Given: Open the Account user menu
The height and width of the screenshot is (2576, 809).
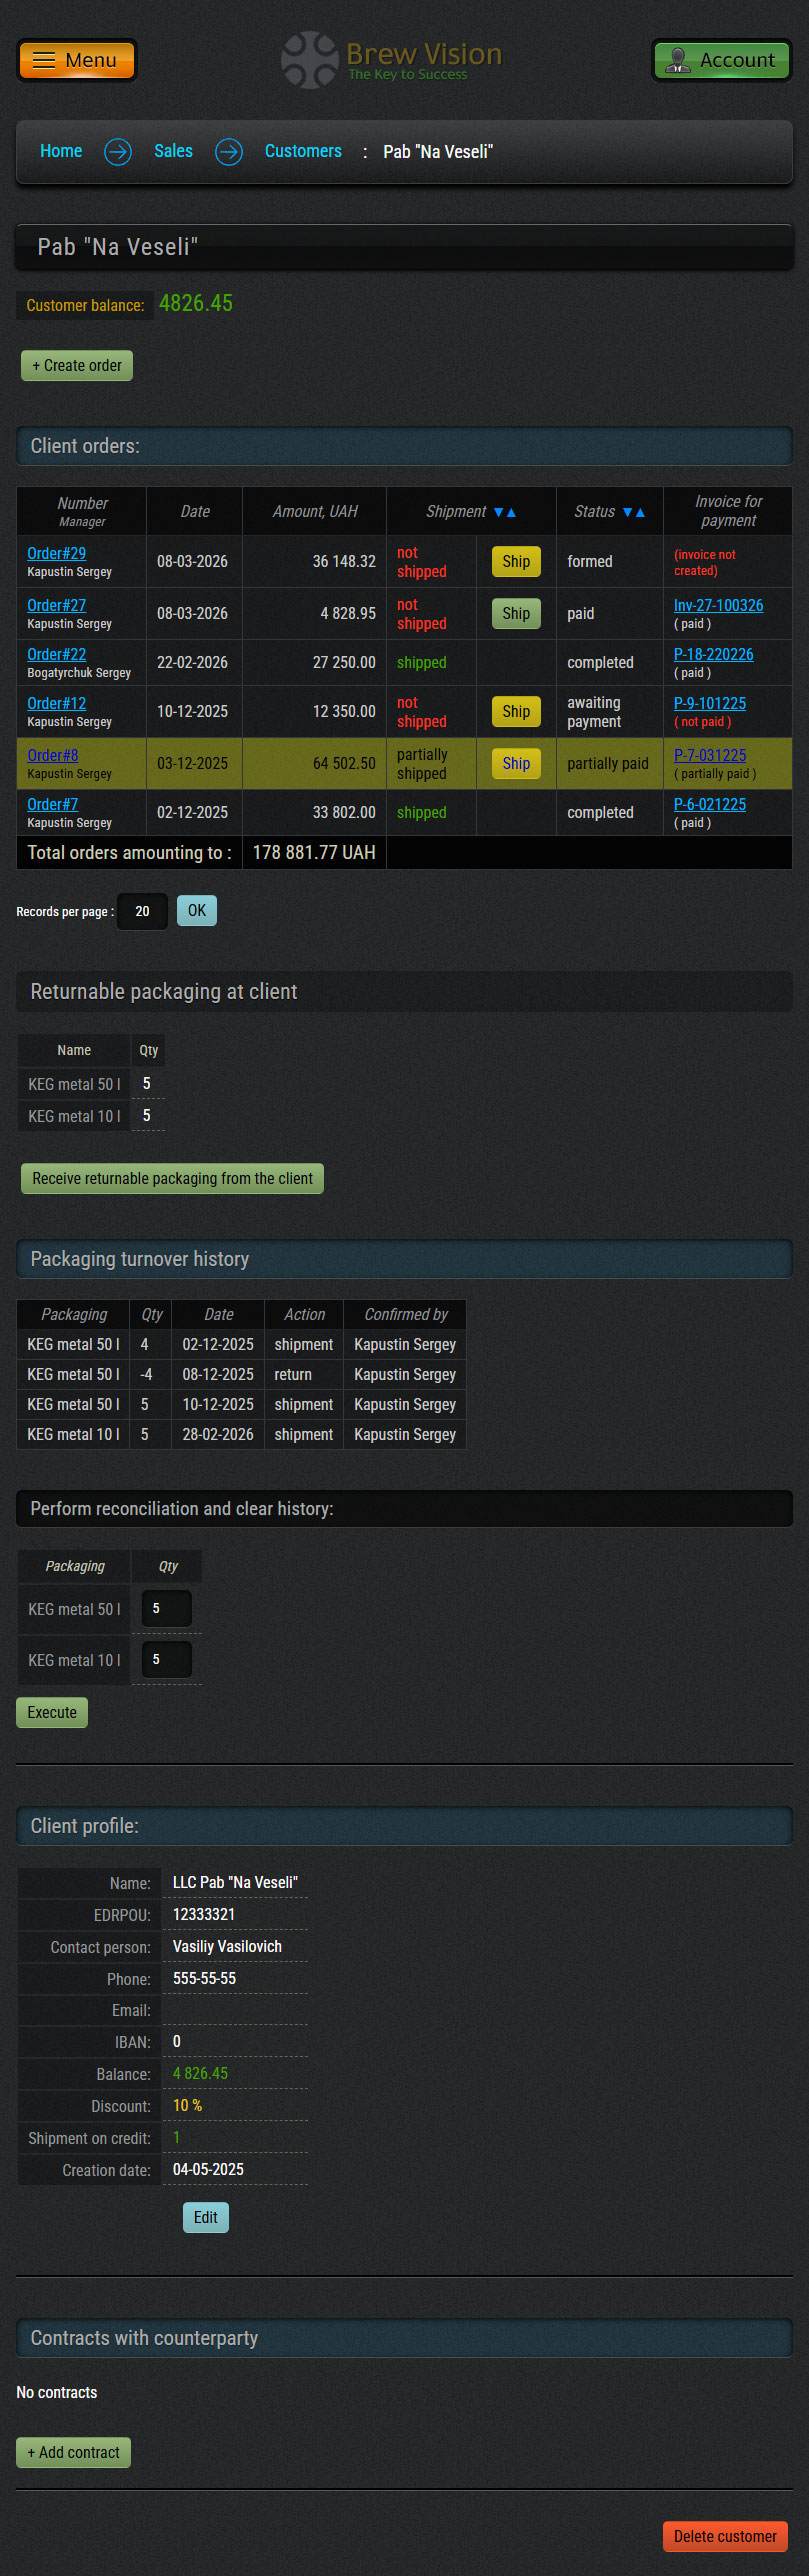Looking at the screenshot, I should tap(721, 60).
